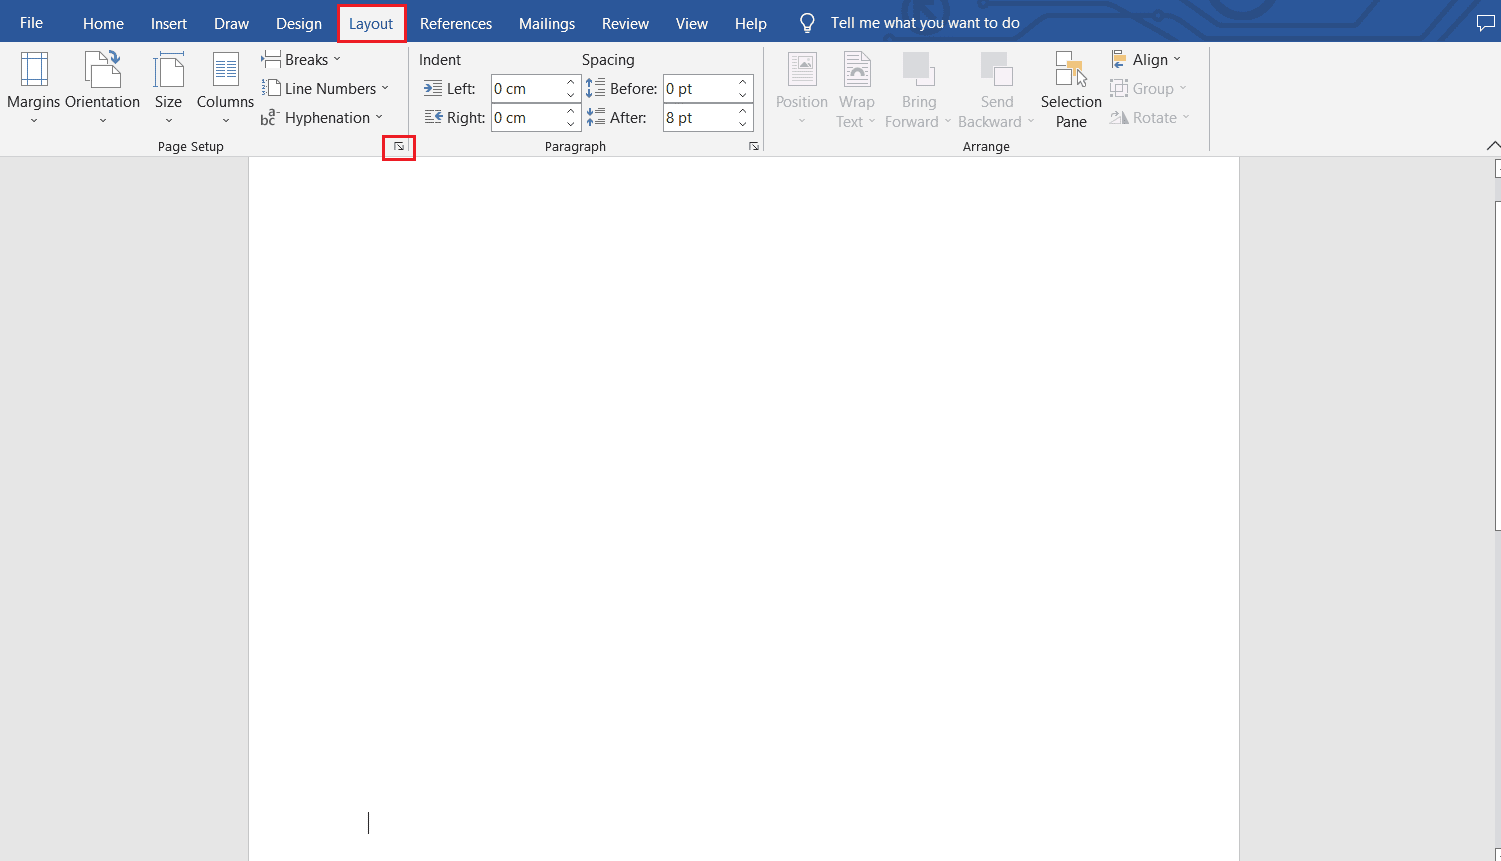This screenshot has width=1501, height=861.
Task: Open the page Size gallery
Action: (168, 88)
